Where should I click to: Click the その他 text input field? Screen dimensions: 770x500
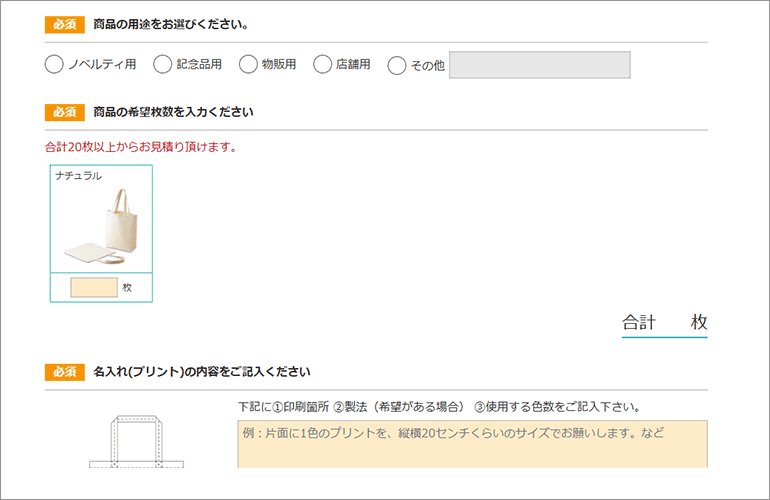click(x=540, y=65)
